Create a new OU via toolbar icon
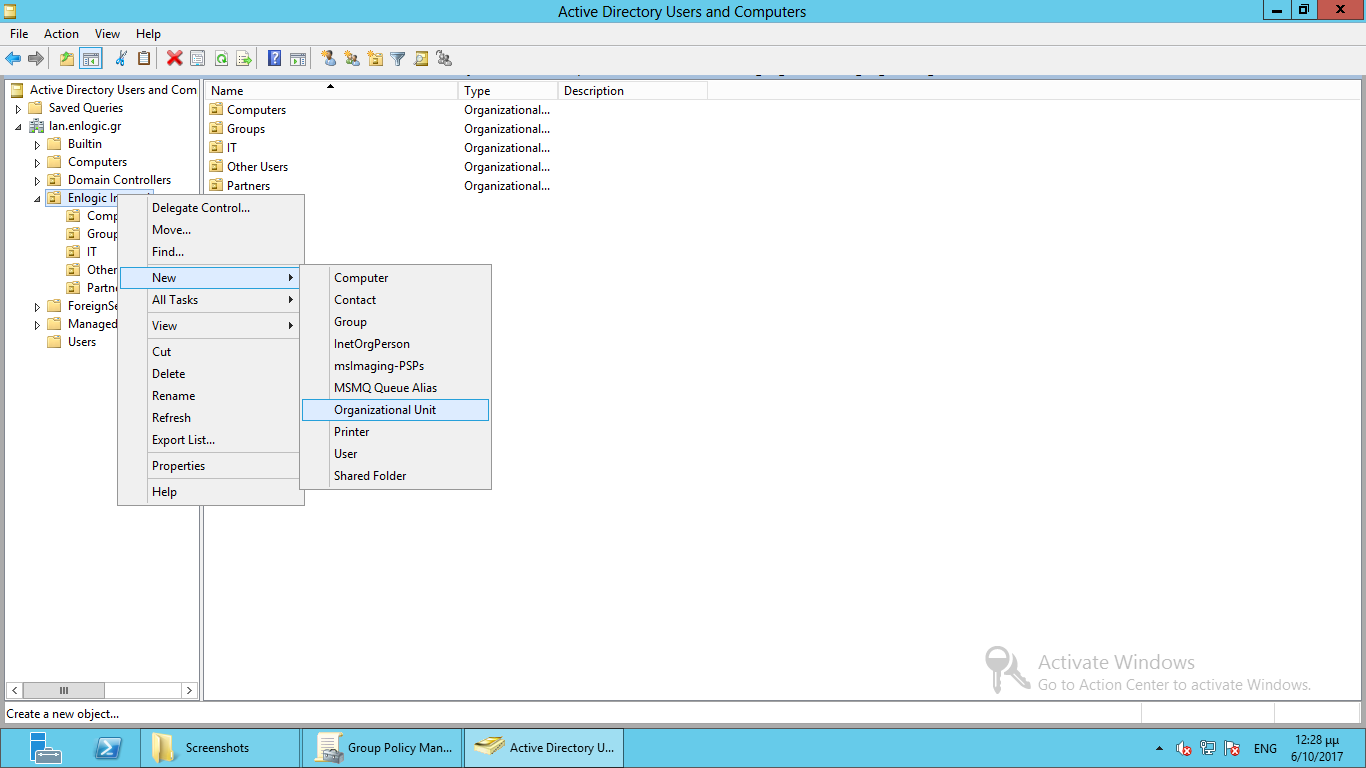The image size is (1366, 768). pyautogui.click(x=375, y=59)
